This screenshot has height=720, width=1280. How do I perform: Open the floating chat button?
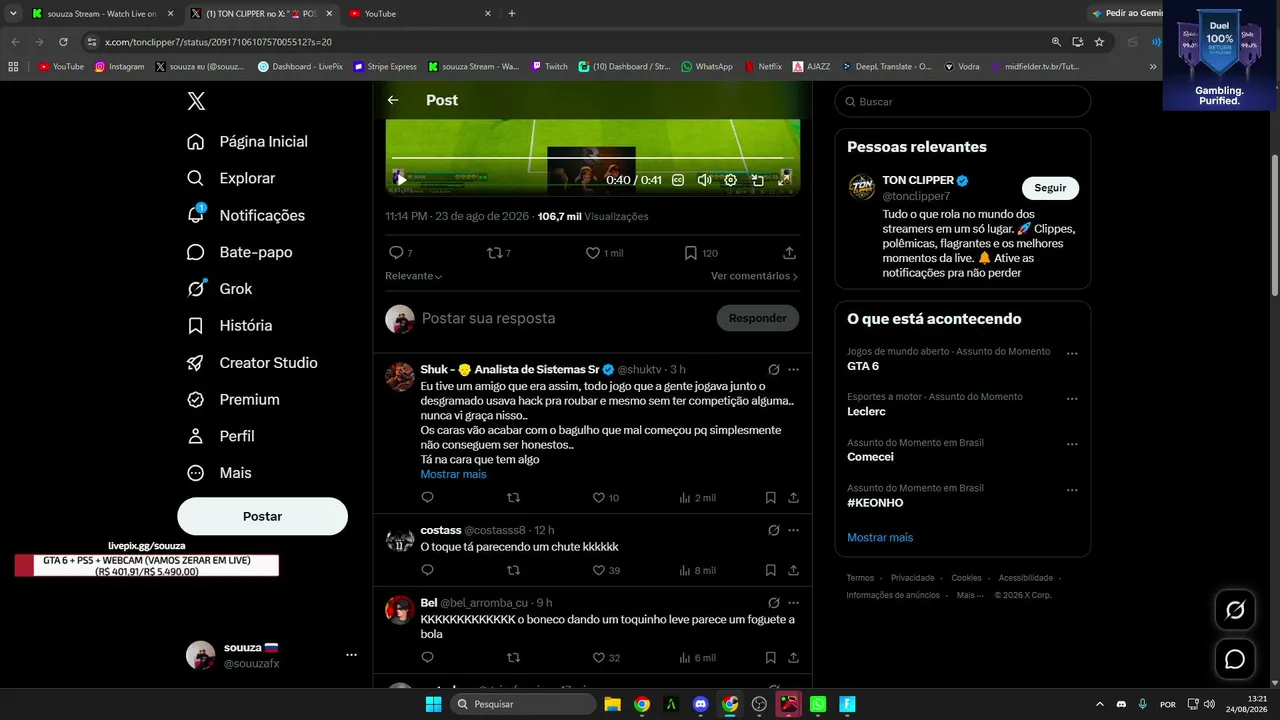click(1235, 659)
